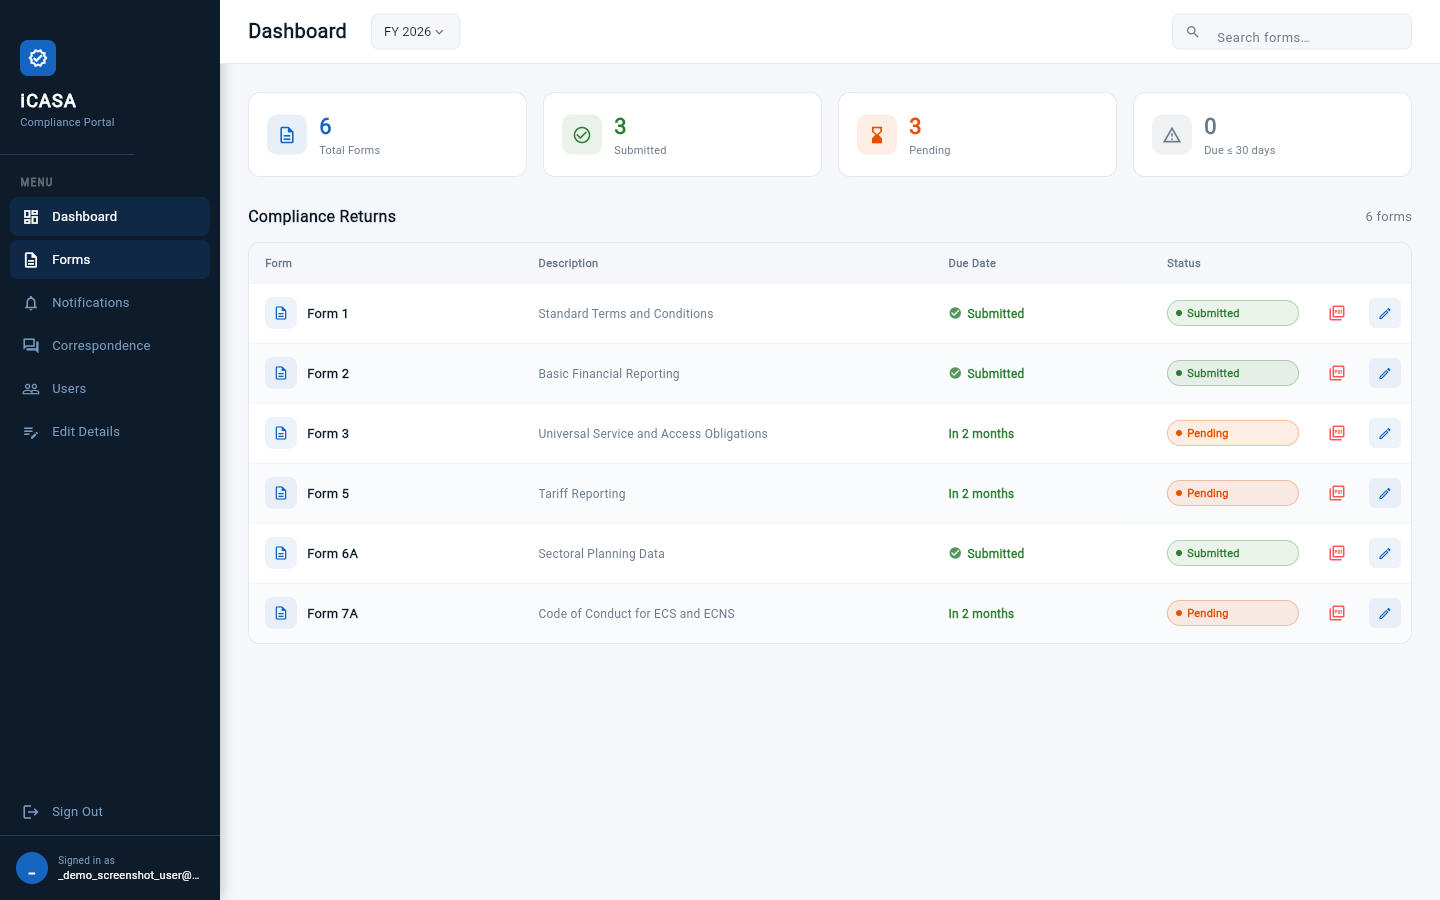Click Submitted status badge for Form 6A

[1233, 553]
